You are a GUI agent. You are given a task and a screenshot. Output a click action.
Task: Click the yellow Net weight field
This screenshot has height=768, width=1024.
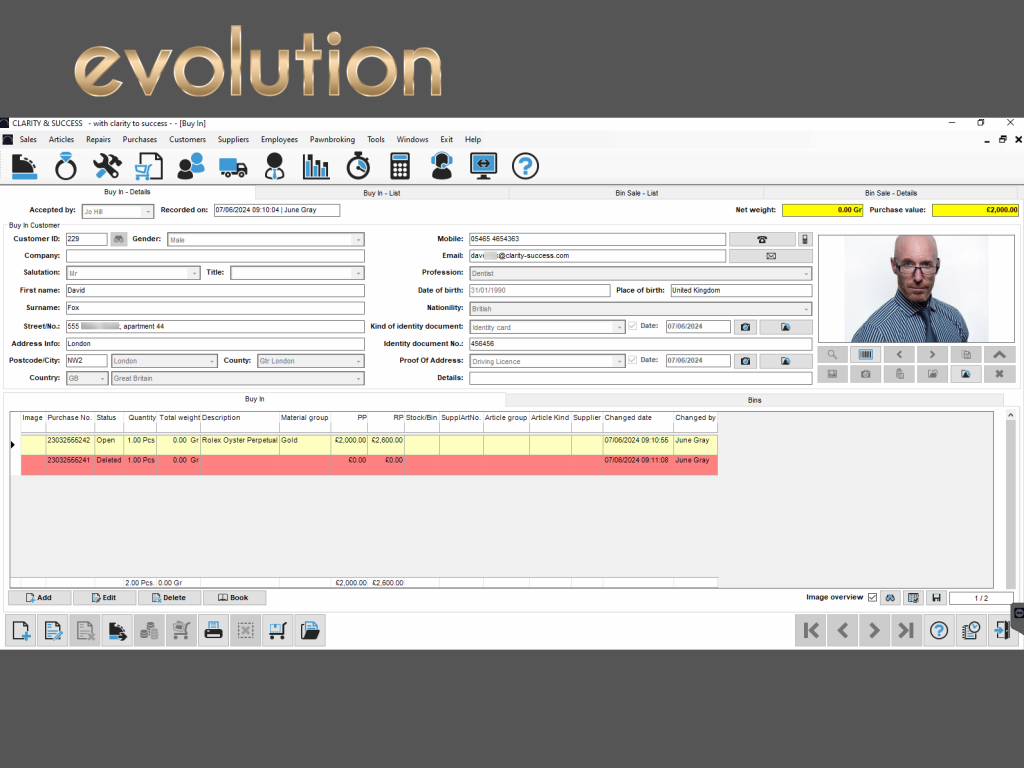click(x=822, y=210)
